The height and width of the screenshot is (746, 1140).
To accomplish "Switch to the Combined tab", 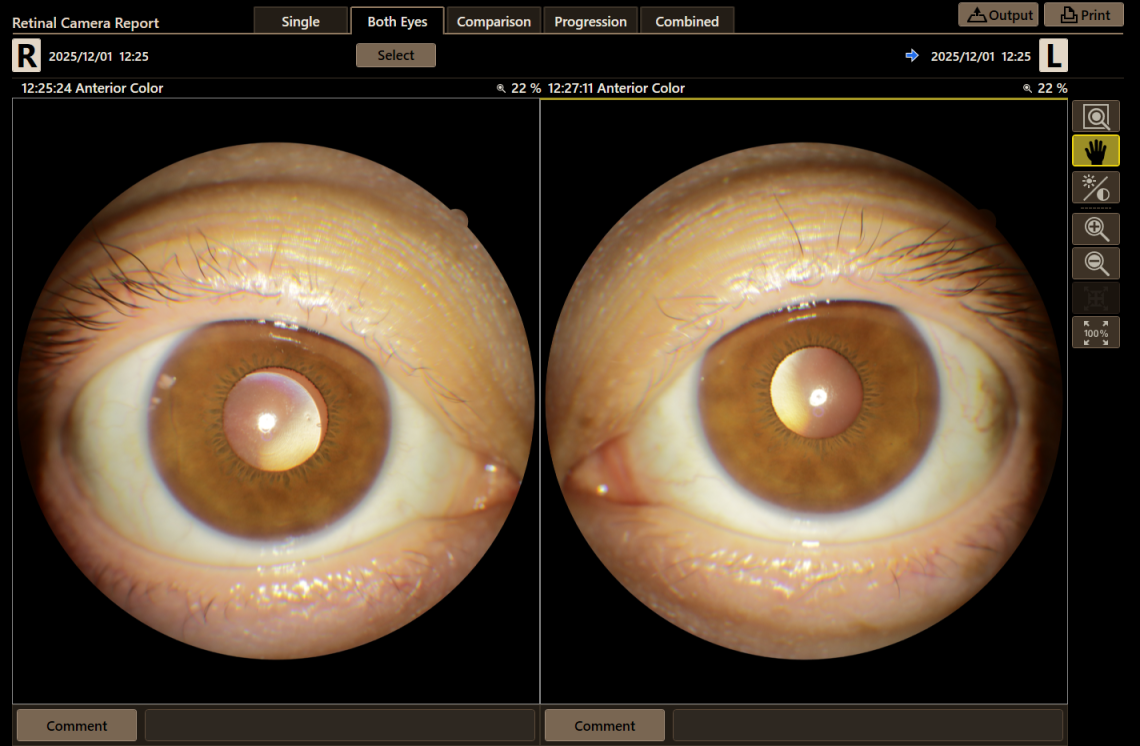I will tap(687, 20).
